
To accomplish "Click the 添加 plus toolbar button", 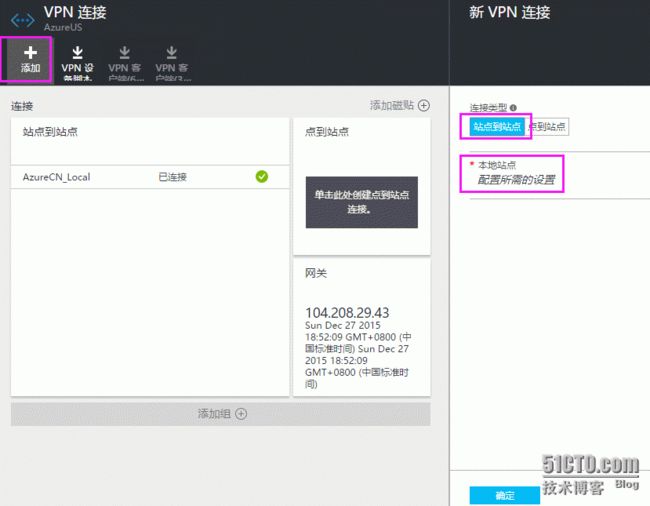I will [30, 60].
